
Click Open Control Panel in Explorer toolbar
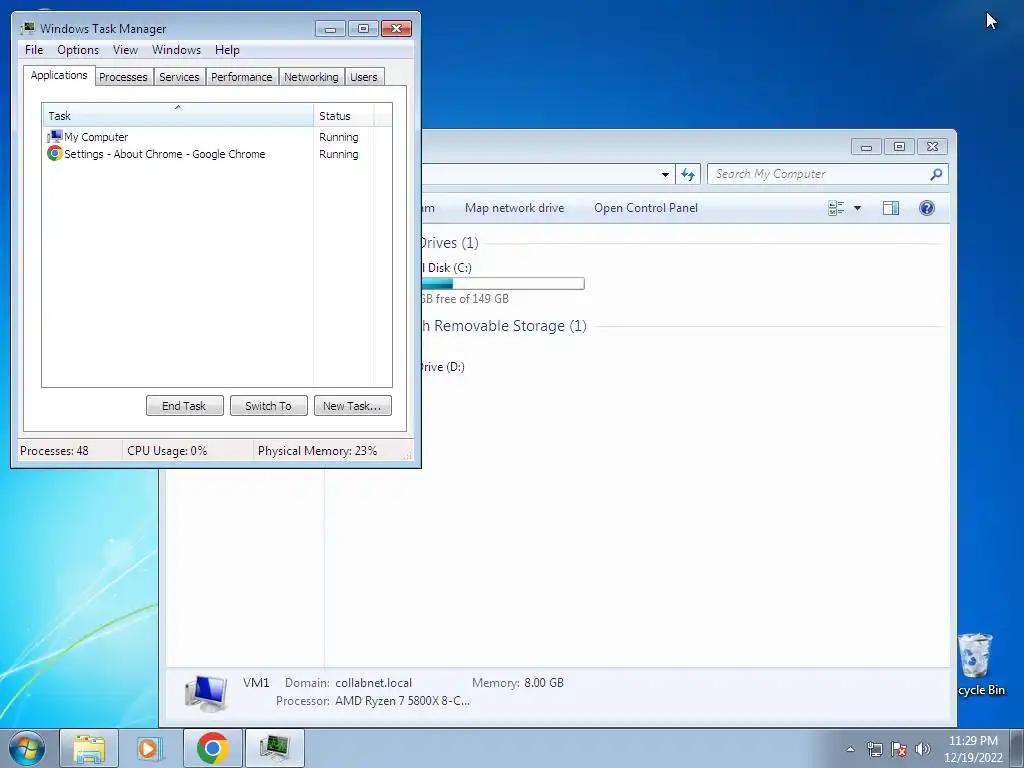coord(646,208)
